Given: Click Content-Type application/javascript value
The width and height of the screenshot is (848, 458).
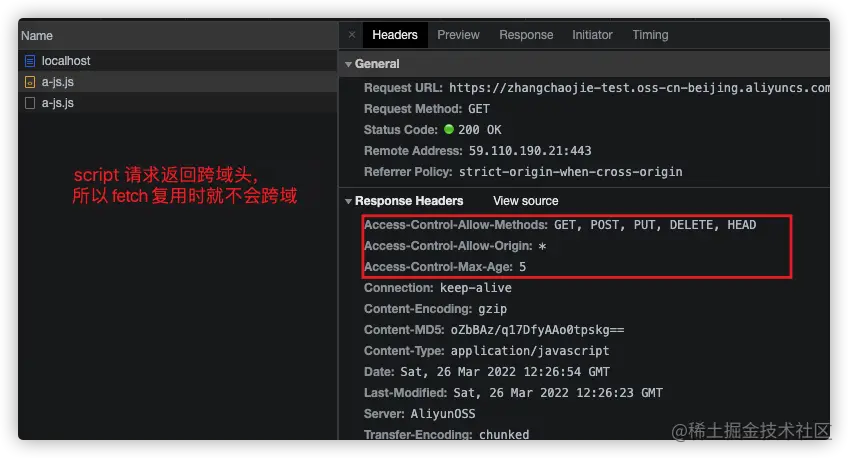Looking at the screenshot, I should (x=530, y=351).
